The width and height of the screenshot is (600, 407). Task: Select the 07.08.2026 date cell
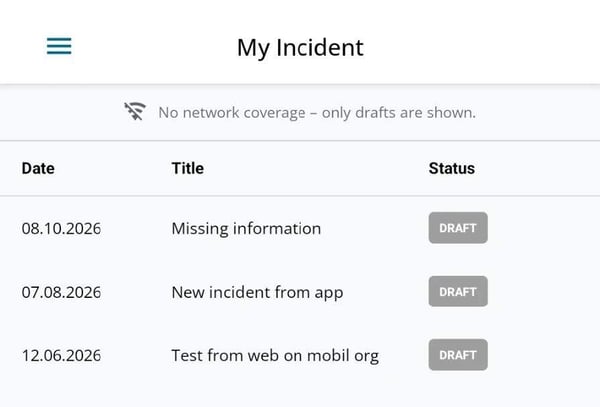[61, 292]
